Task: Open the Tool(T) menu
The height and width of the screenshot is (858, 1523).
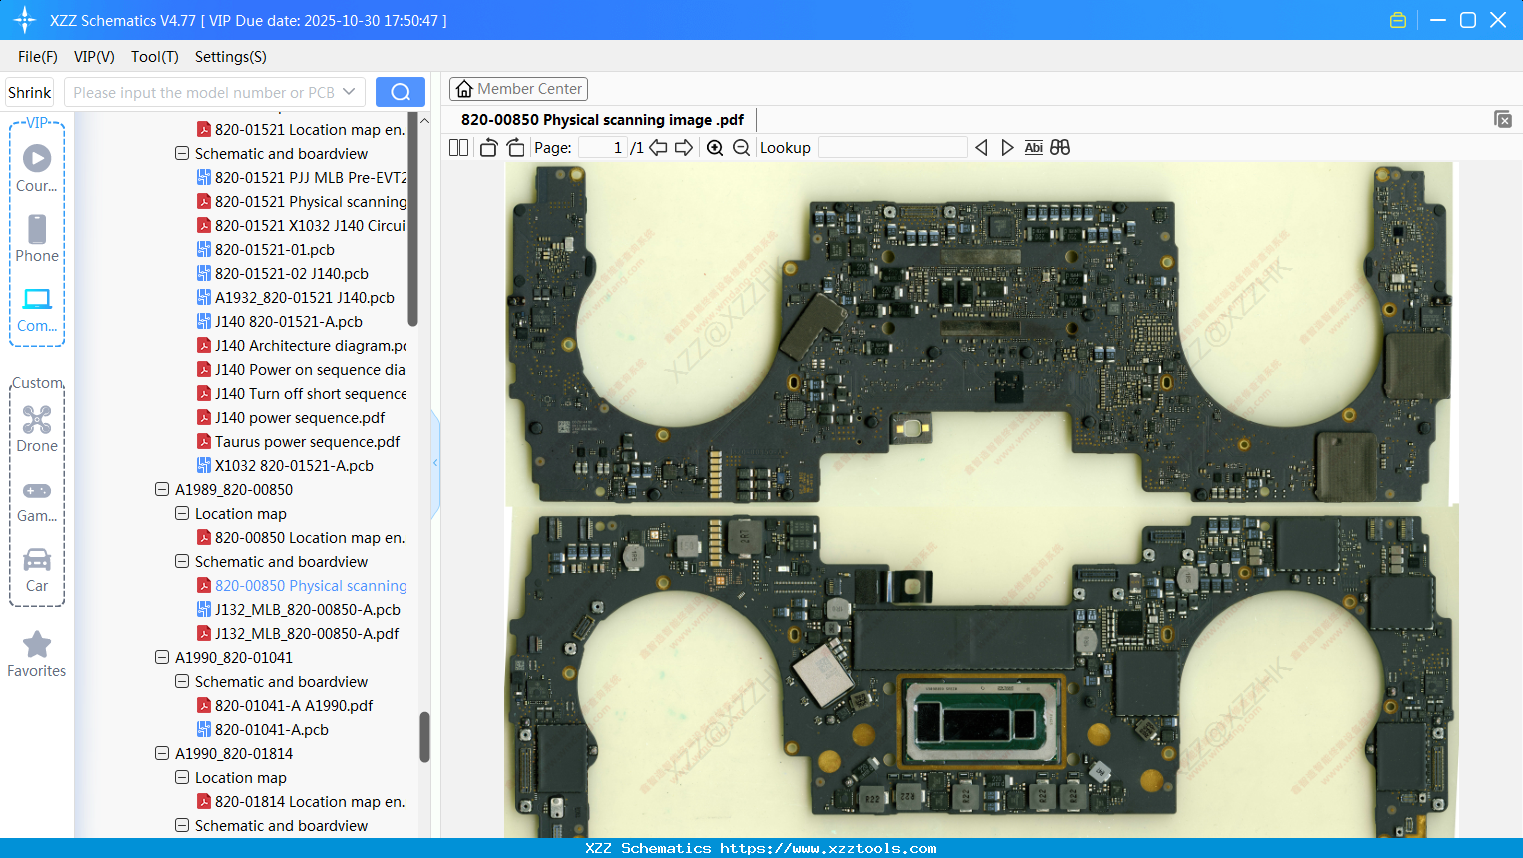Action: 155,57
